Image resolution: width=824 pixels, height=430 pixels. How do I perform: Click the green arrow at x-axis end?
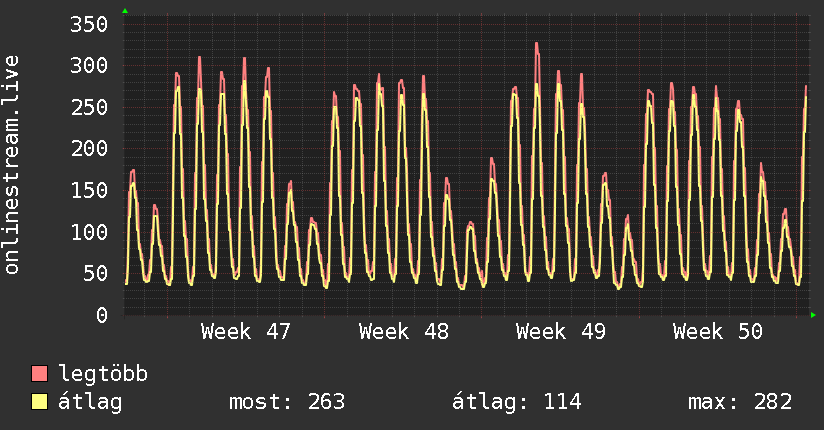tap(813, 315)
